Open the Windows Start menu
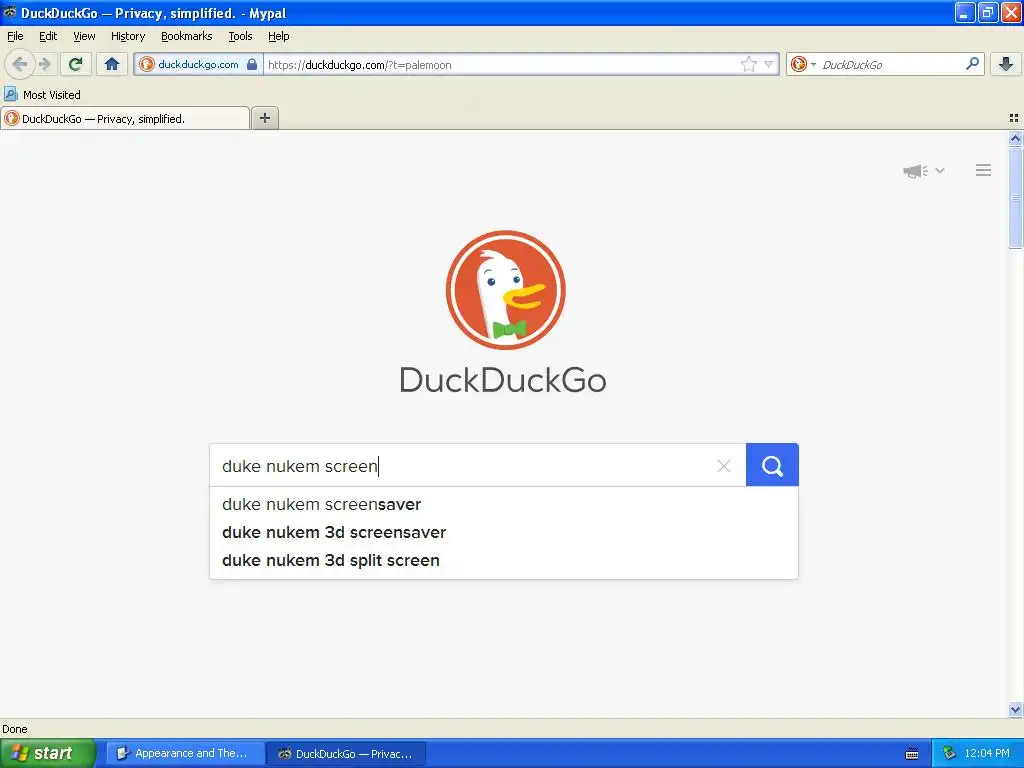The height and width of the screenshot is (768, 1024). click(x=48, y=753)
